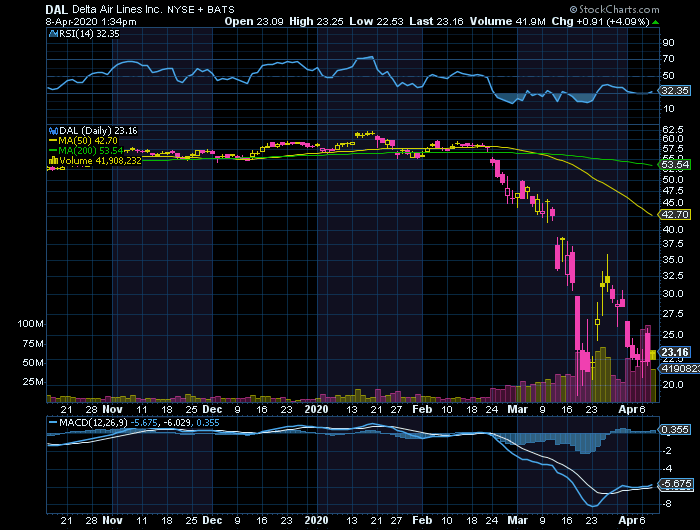Viewport: 700px width, 530px height.
Task: Click the Open 23.09 value
Action: 254,21
